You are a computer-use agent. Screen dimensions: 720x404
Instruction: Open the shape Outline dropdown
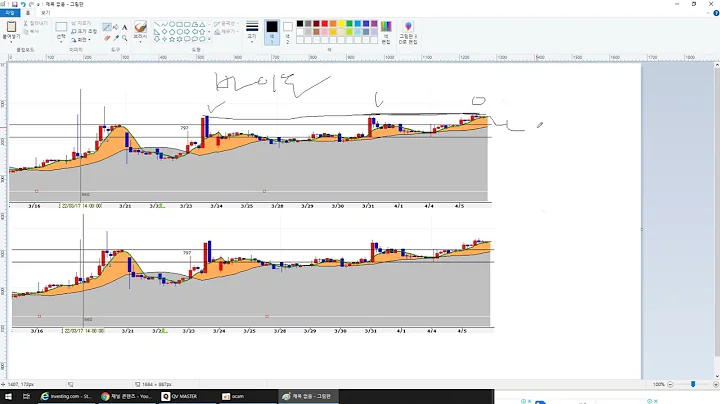(x=225, y=23)
